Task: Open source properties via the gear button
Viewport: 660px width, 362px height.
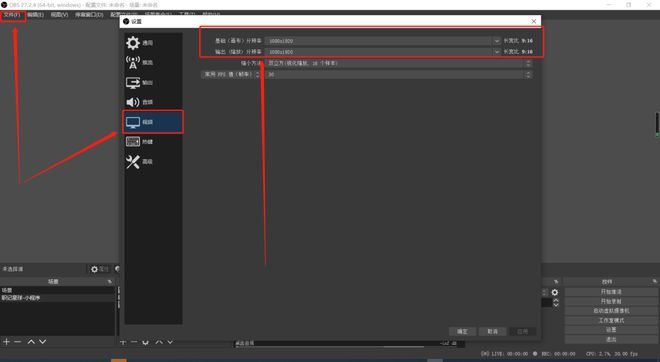Action: (x=99, y=269)
